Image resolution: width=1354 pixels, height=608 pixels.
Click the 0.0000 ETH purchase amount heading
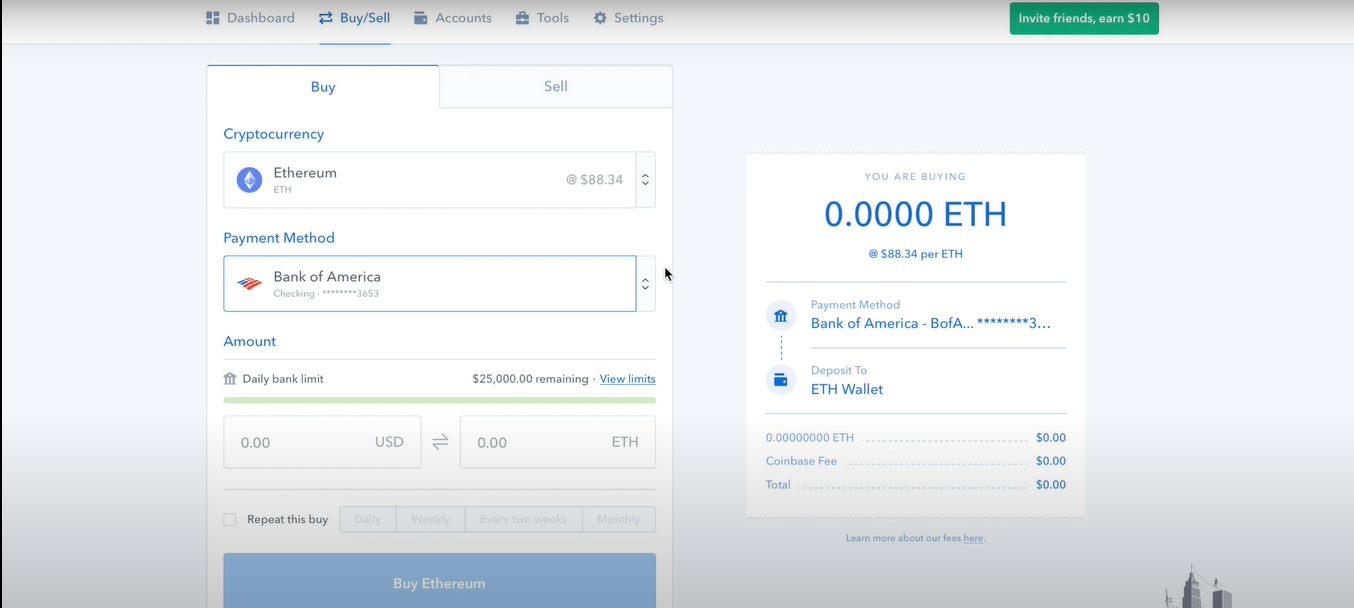click(x=915, y=214)
